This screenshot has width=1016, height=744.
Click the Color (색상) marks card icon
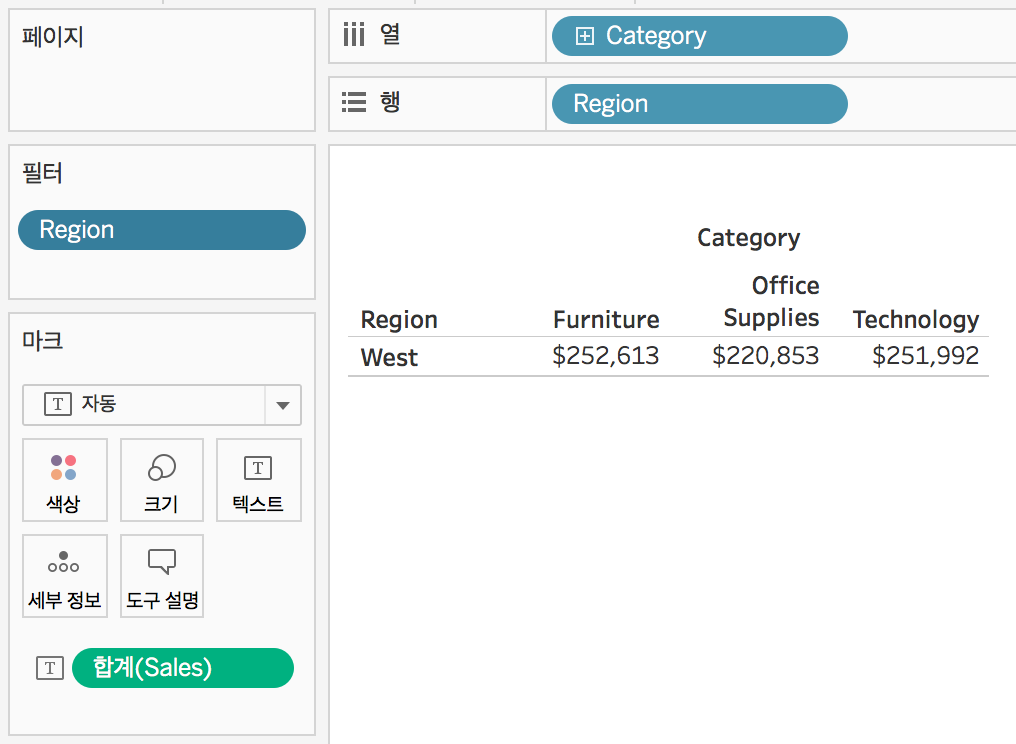(64, 480)
